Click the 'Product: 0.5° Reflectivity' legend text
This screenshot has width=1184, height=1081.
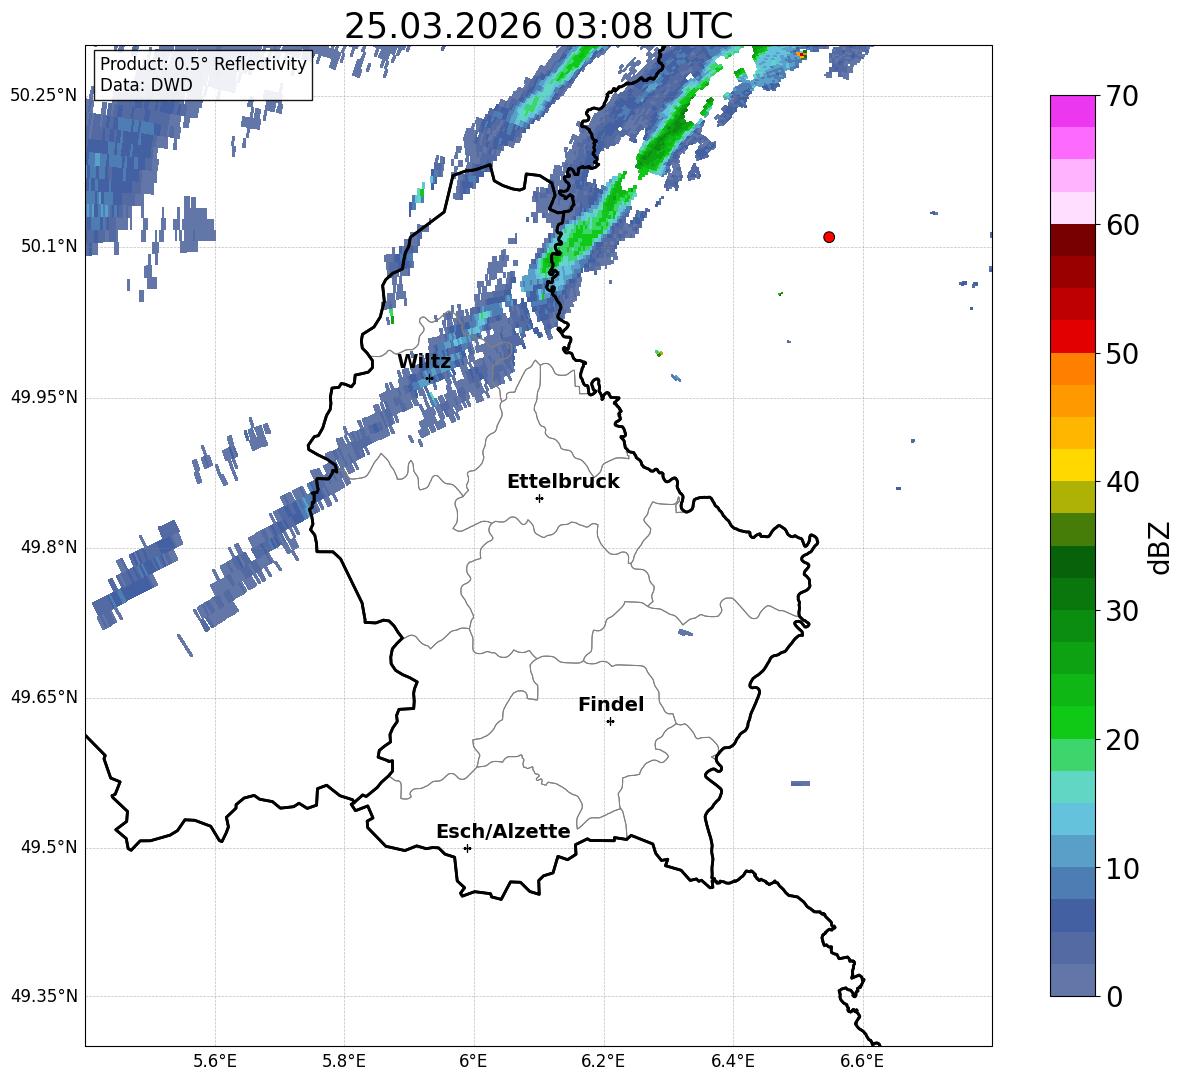point(203,64)
